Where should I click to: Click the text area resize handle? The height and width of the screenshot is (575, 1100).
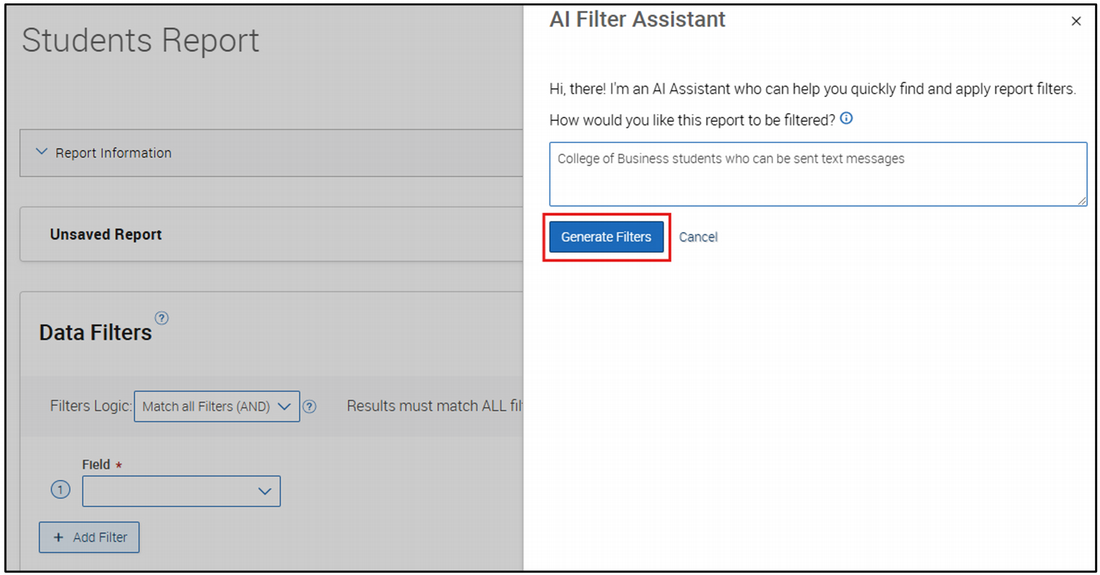(x=1081, y=201)
